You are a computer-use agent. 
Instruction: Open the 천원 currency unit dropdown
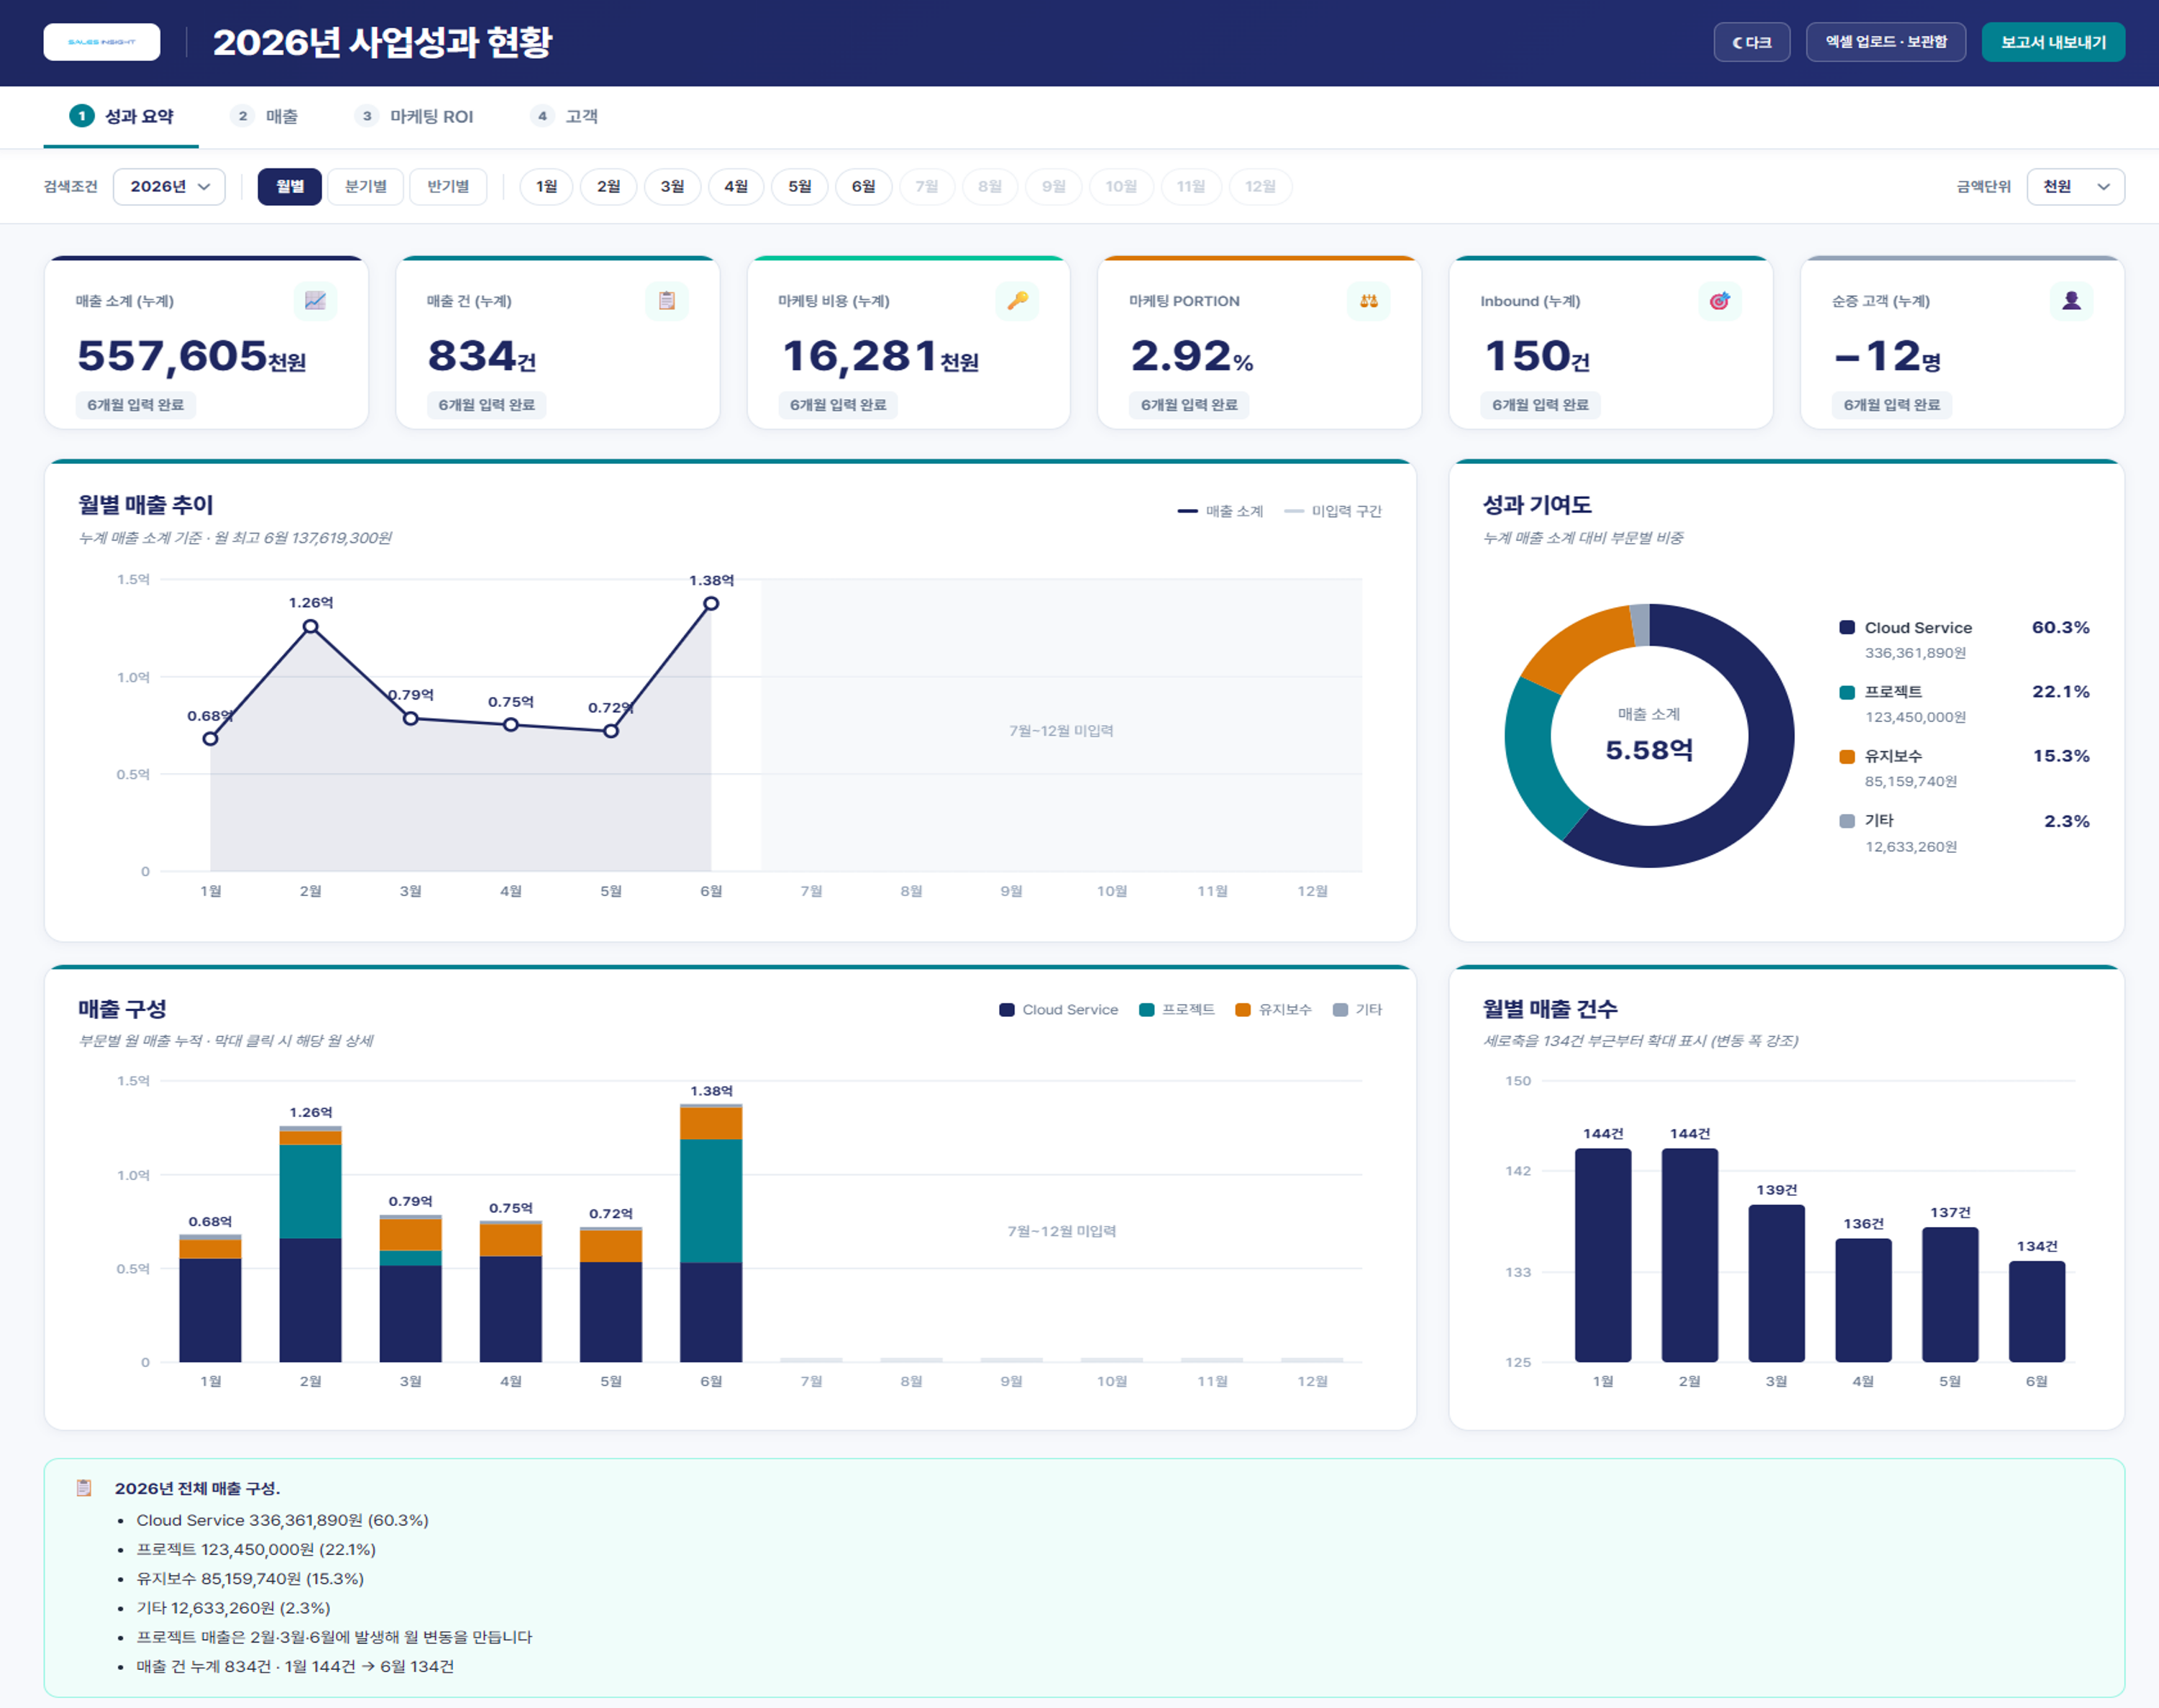[x=2075, y=187]
